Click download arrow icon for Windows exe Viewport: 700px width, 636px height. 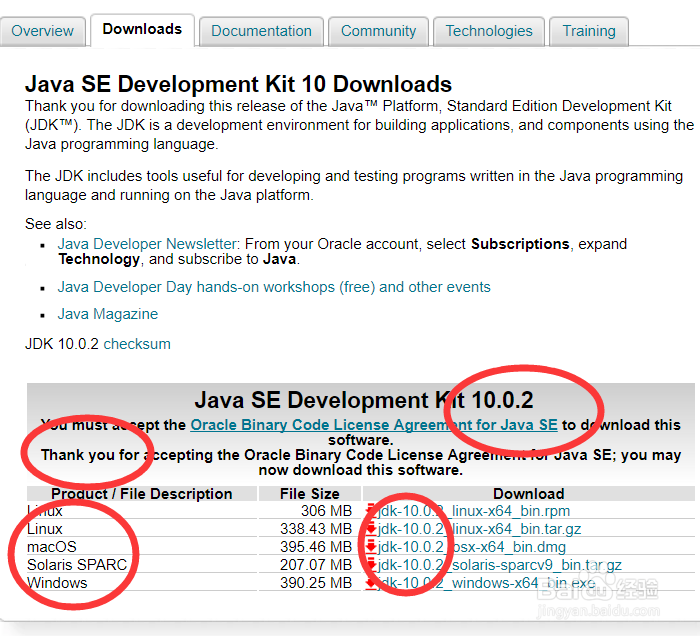tap(371, 583)
